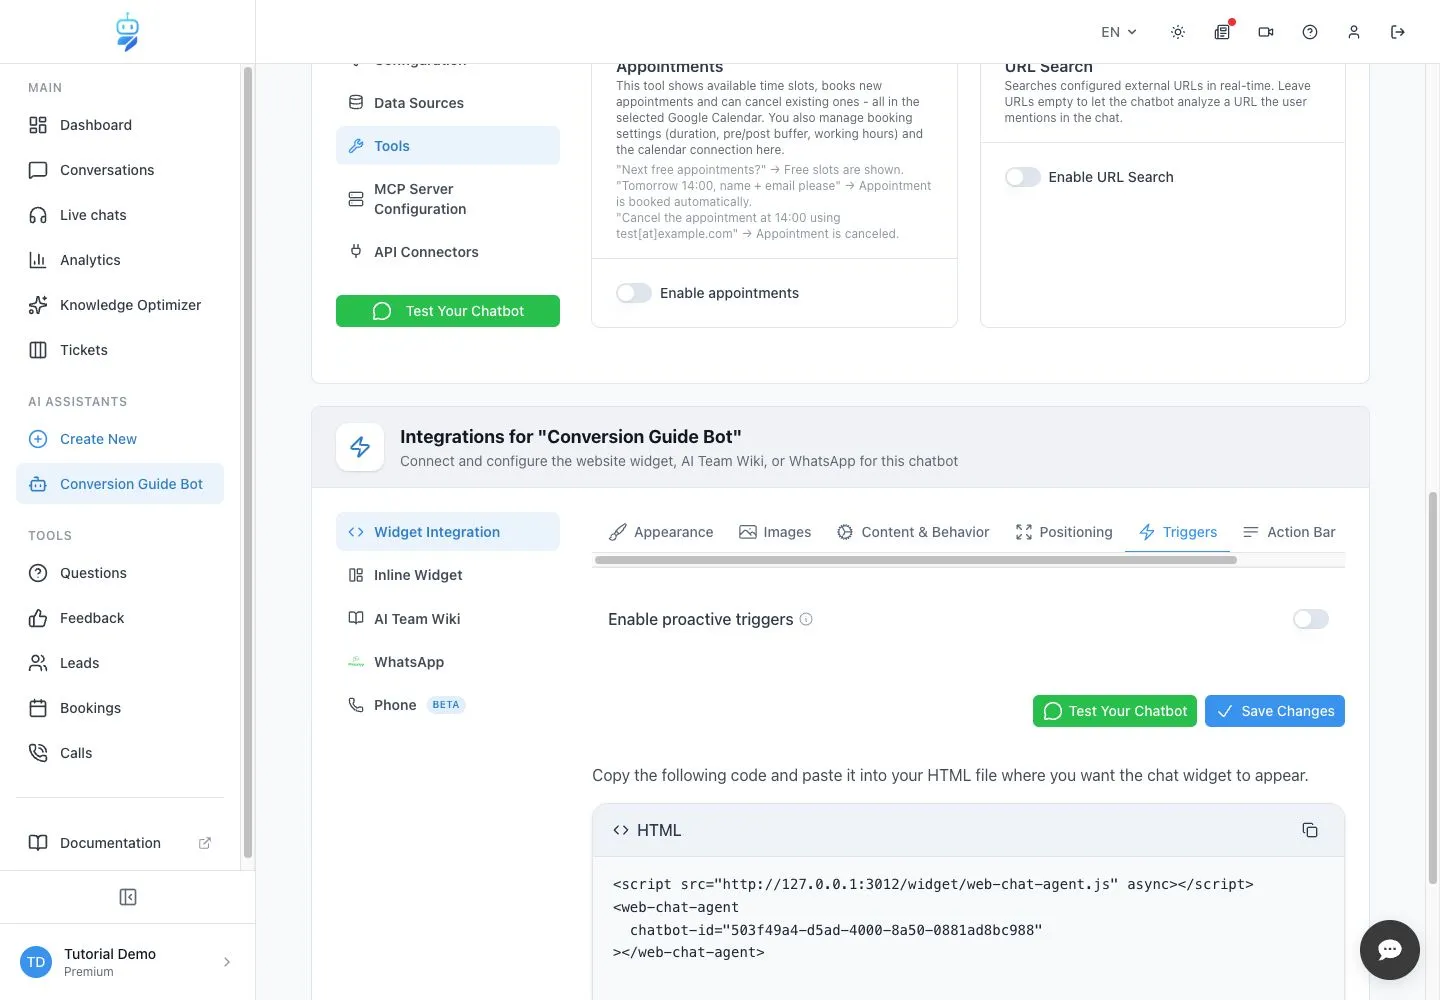This screenshot has height=1000, width=1440.
Task: Open Bookings page
Action: [x=120, y=708]
